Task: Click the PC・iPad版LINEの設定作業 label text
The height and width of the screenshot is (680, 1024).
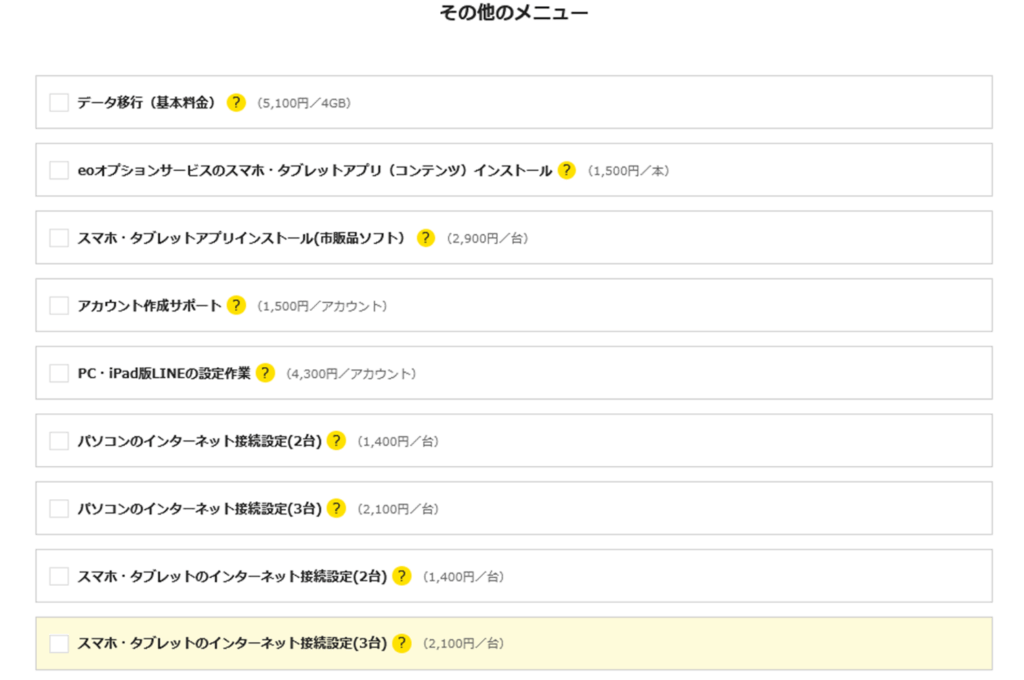Action: click(x=163, y=373)
